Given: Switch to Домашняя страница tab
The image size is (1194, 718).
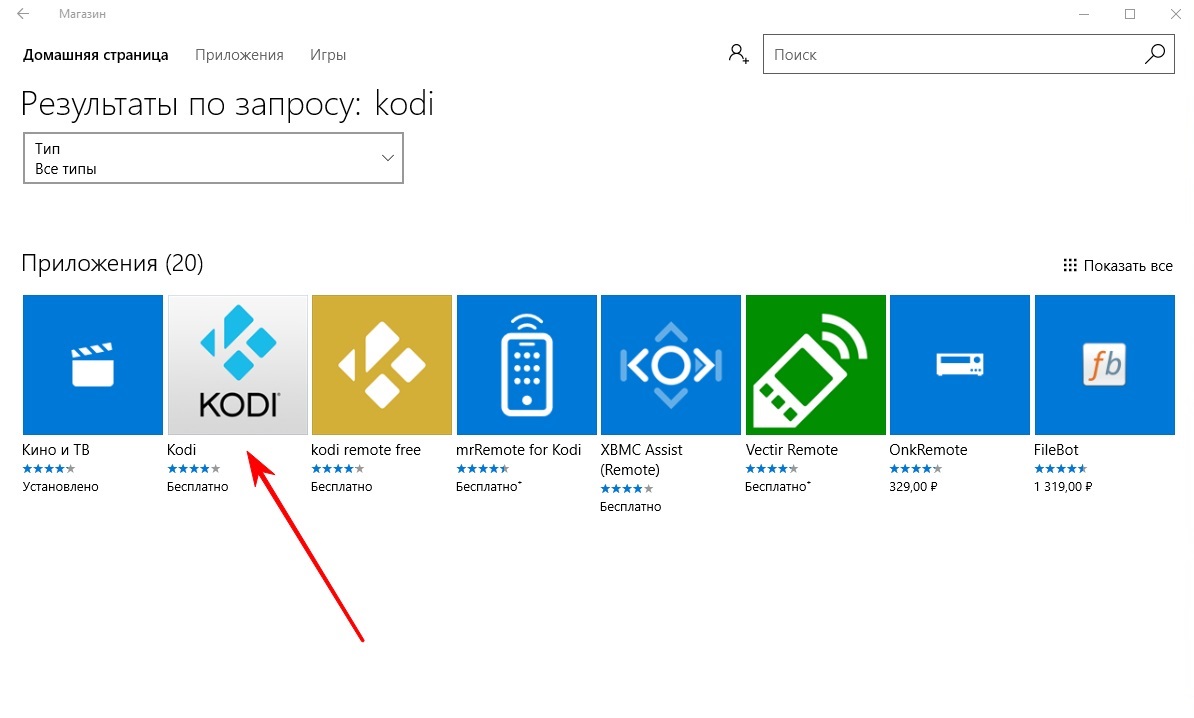Looking at the screenshot, I should tap(95, 55).
